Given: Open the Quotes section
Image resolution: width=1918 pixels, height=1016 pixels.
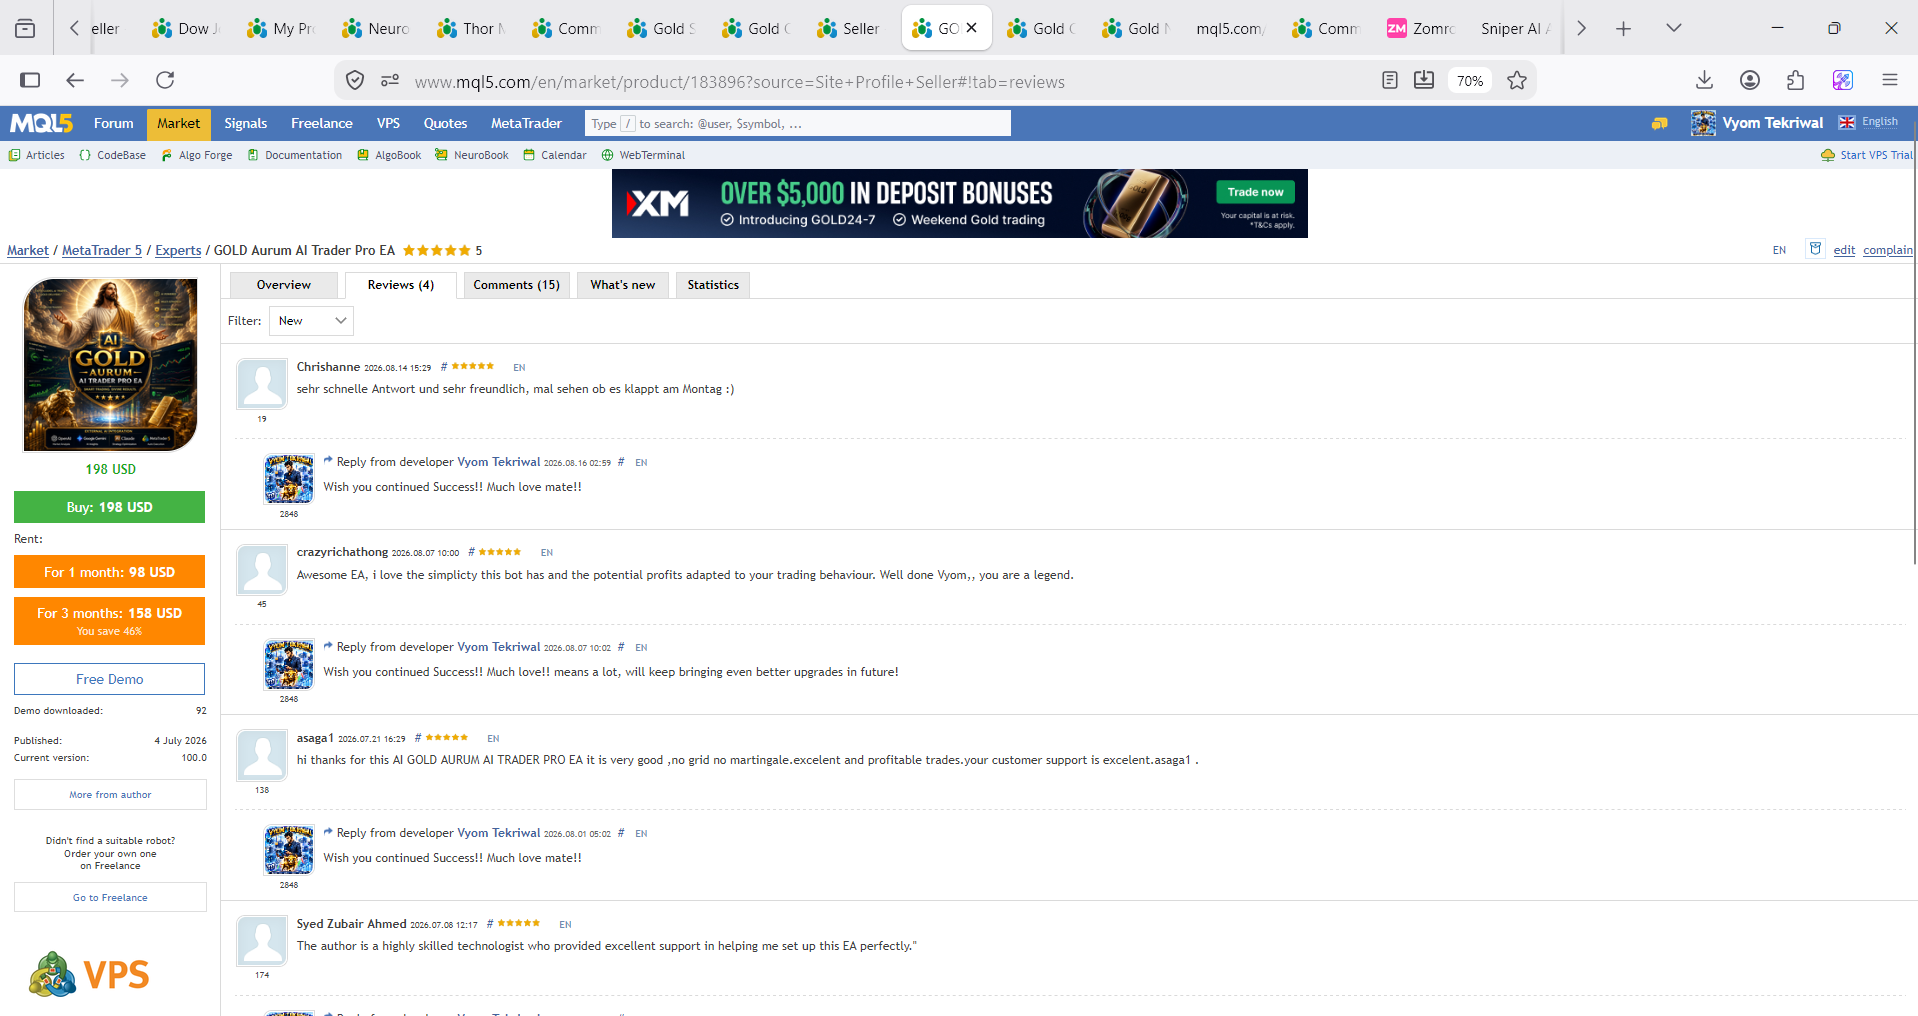Looking at the screenshot, I should tap(445, 123).
